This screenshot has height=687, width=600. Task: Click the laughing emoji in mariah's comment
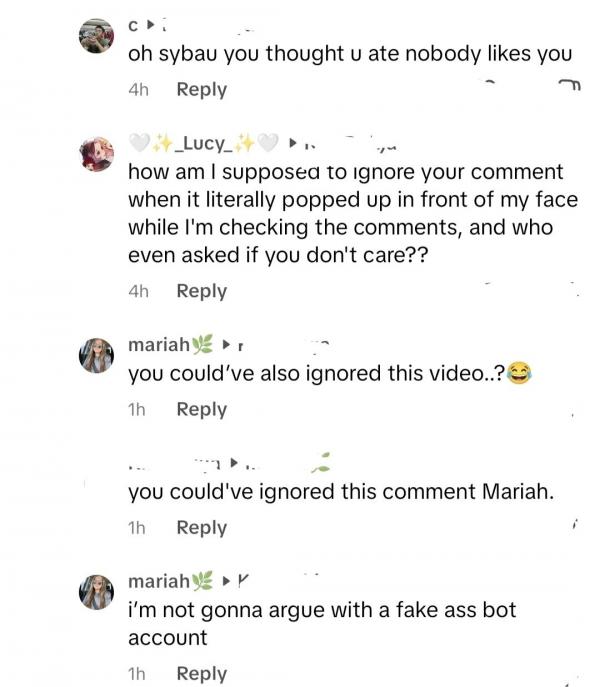519,374
